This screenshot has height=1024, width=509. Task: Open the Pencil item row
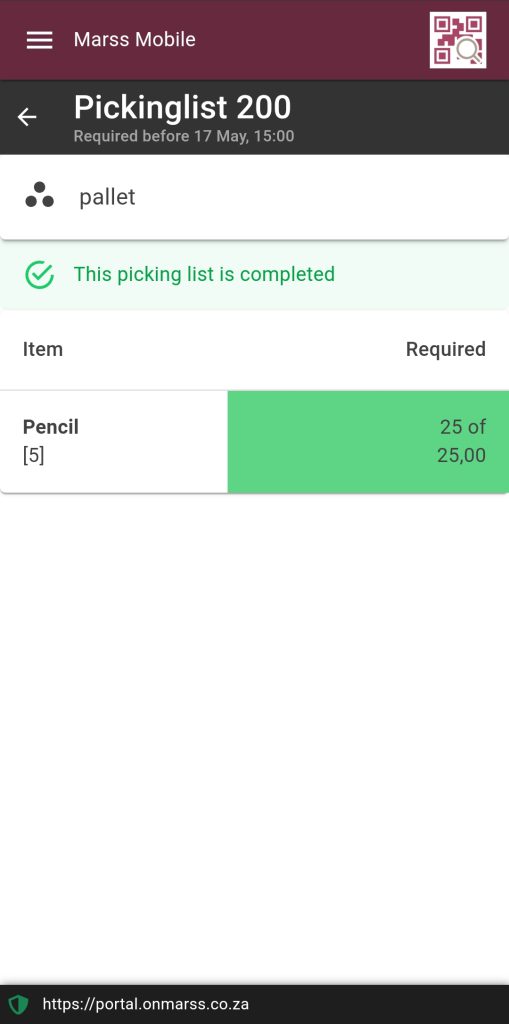coord(254,441)
